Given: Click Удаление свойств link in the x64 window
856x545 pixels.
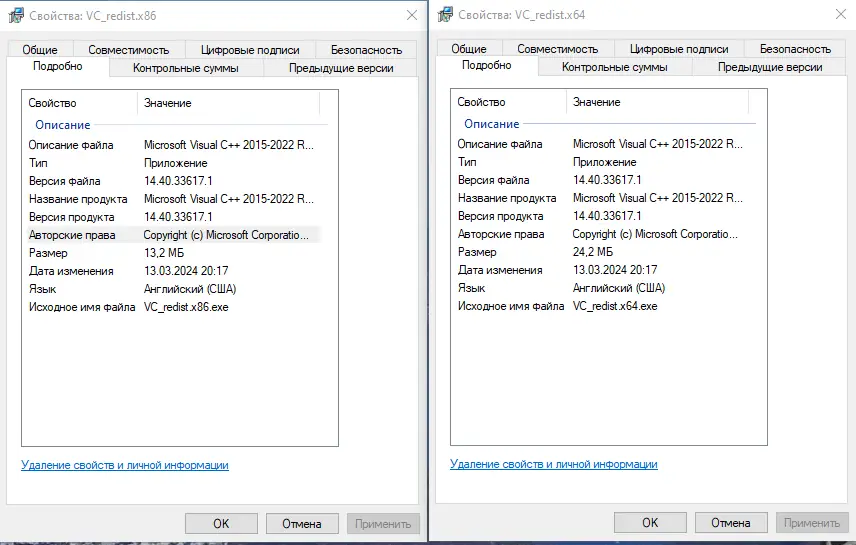Looking at the screenshot, I should pos(554,464).
